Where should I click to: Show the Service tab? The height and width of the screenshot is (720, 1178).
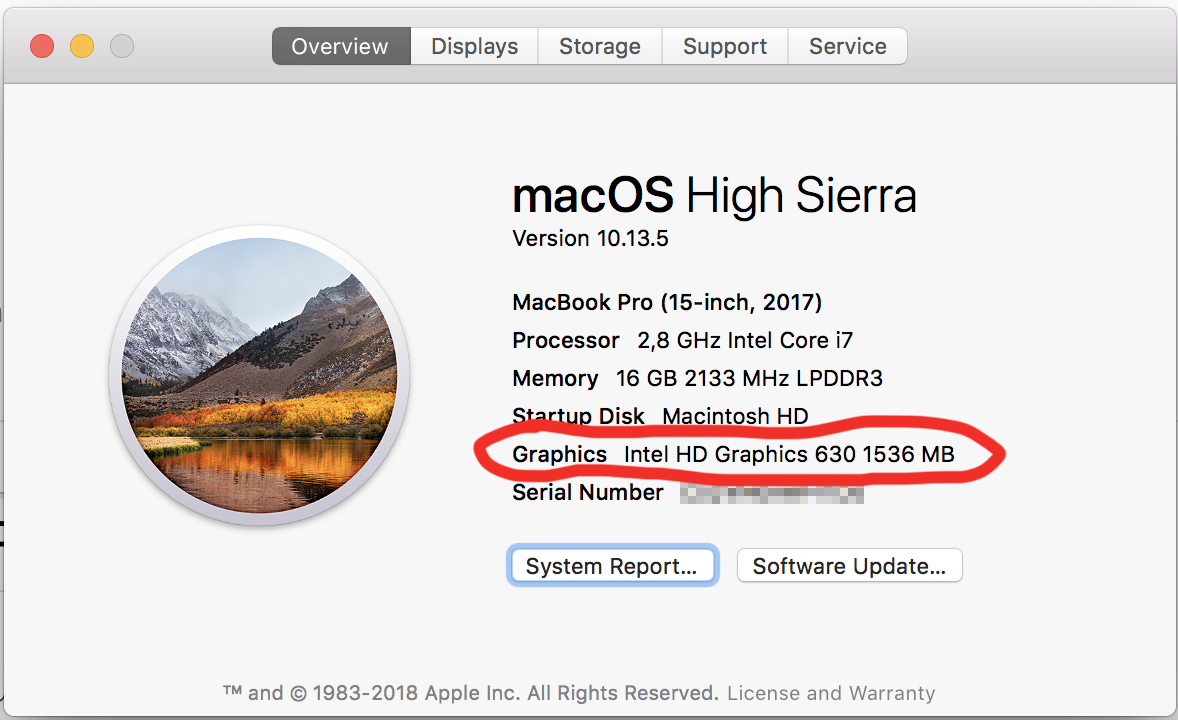coord(847,47)
